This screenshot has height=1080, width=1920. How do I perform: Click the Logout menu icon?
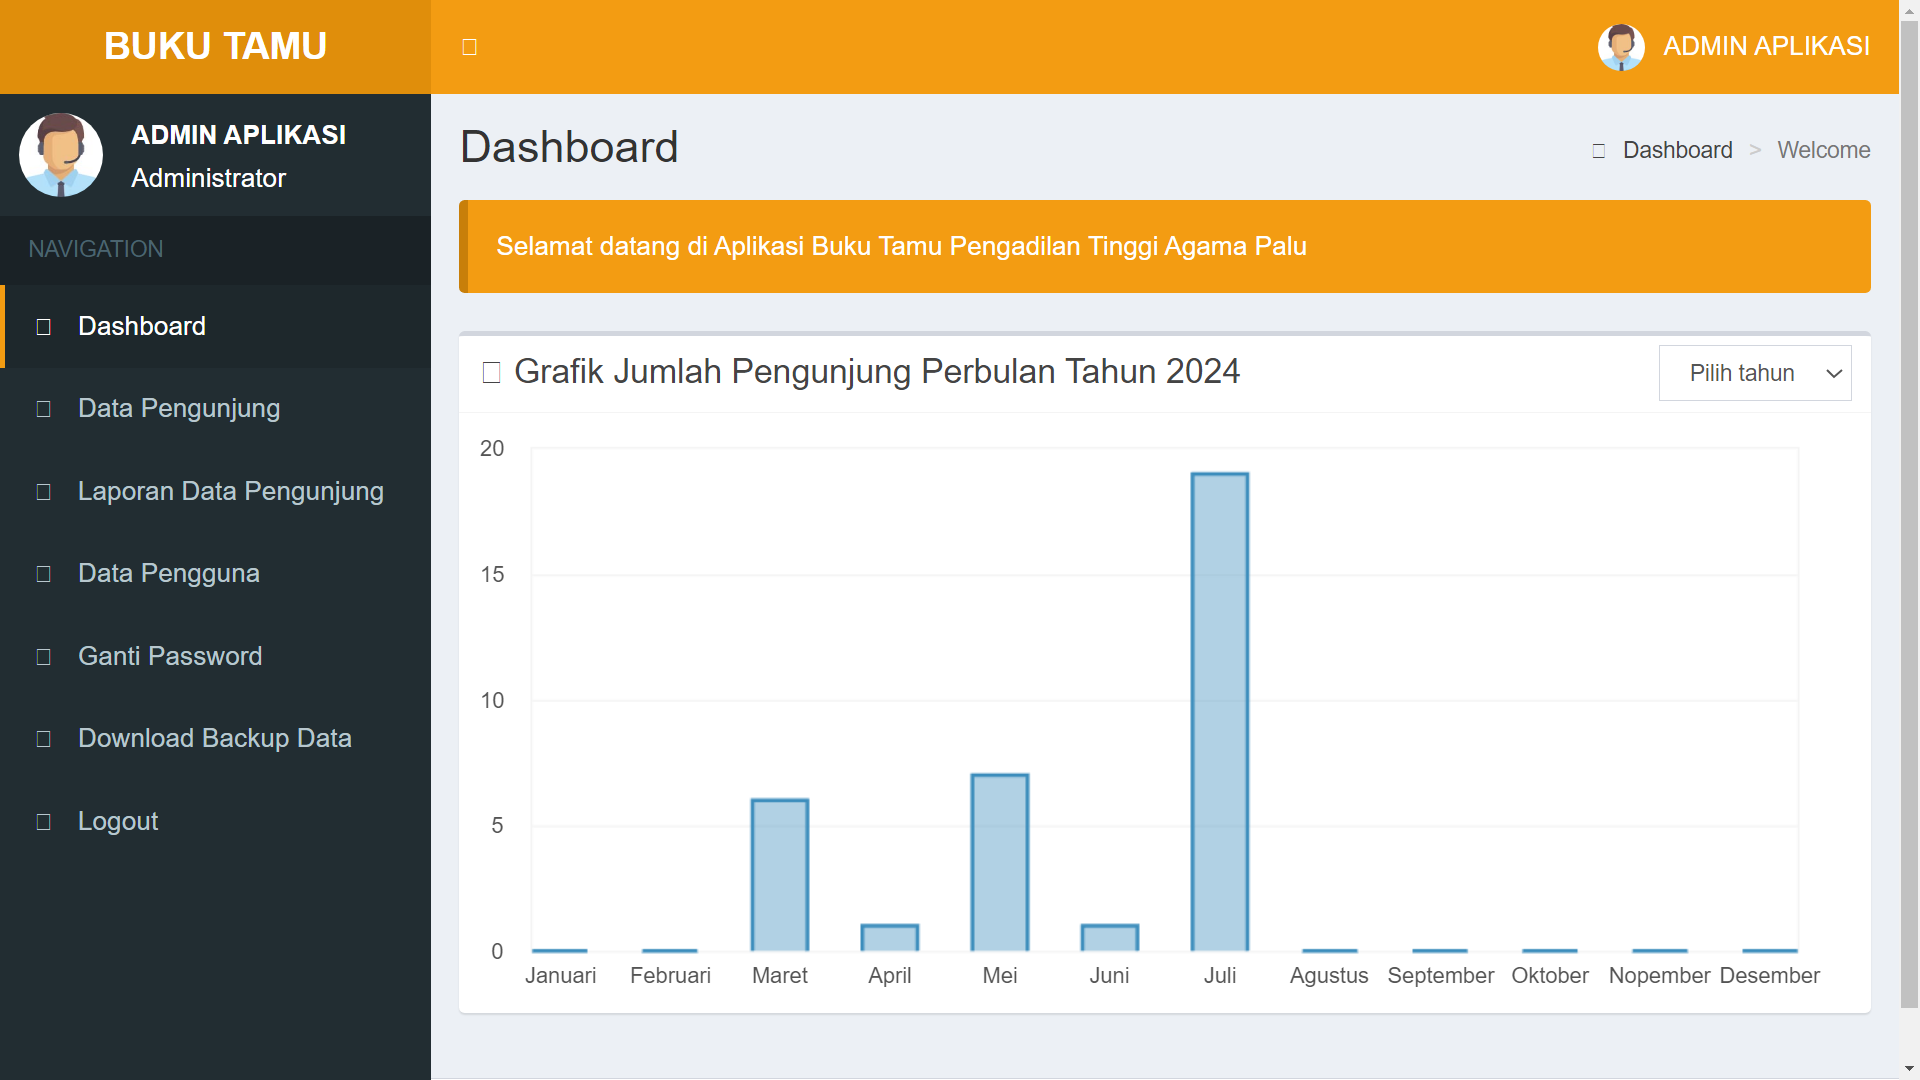43,822
